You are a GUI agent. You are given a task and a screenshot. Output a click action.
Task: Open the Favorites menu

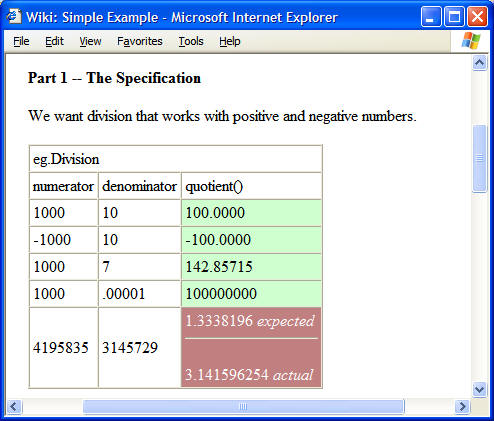click(x=140, y=41)
